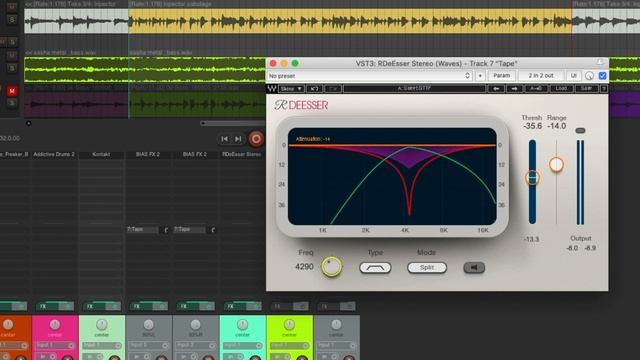Toggle the FX bypass power on the aqua channel
Screen dimensions: 640x360
pos(254,306)
